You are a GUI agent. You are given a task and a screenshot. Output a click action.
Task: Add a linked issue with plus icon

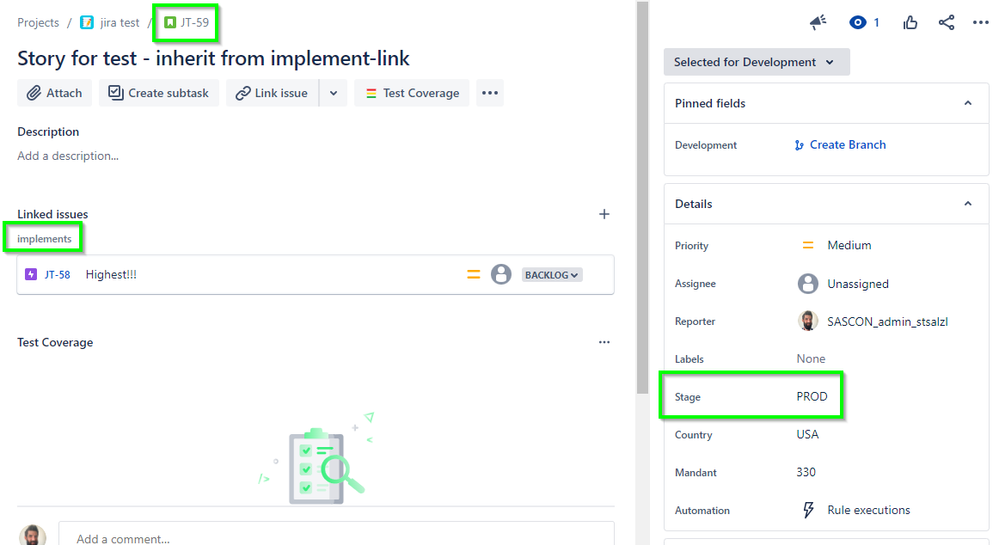point(604,214)
